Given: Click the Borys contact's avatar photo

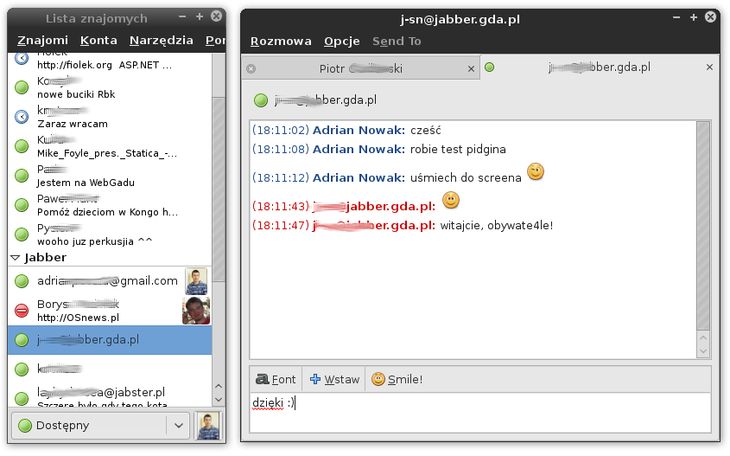Looking at the screenshot, I should (196, 311).
